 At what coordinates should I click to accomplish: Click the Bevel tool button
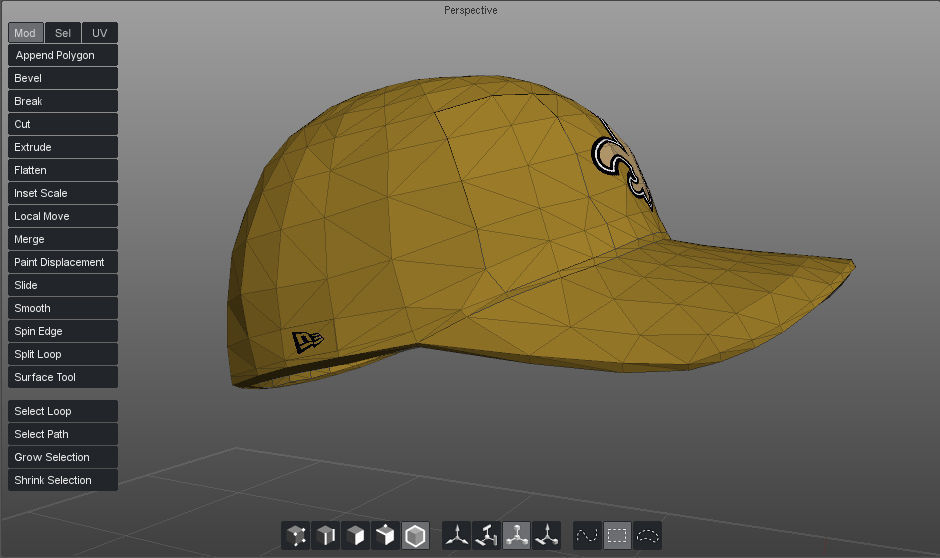pos(63,78)
